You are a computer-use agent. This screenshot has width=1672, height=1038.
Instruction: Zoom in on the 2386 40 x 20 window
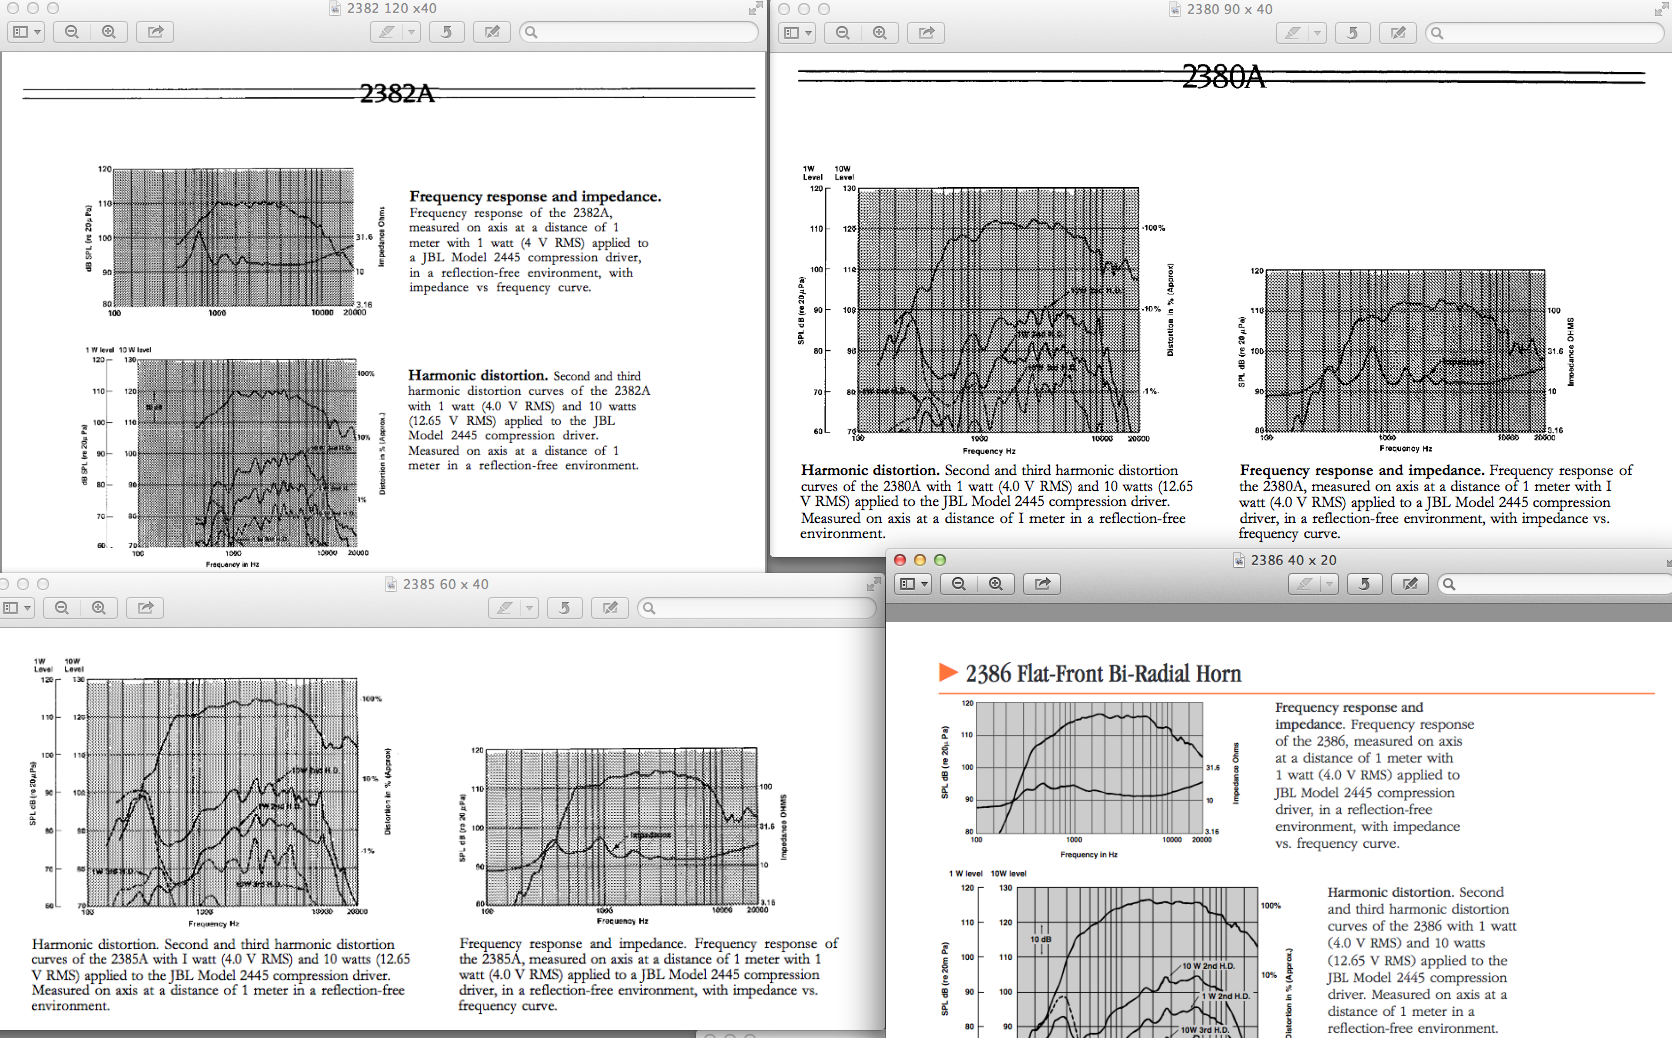[996, 583]
